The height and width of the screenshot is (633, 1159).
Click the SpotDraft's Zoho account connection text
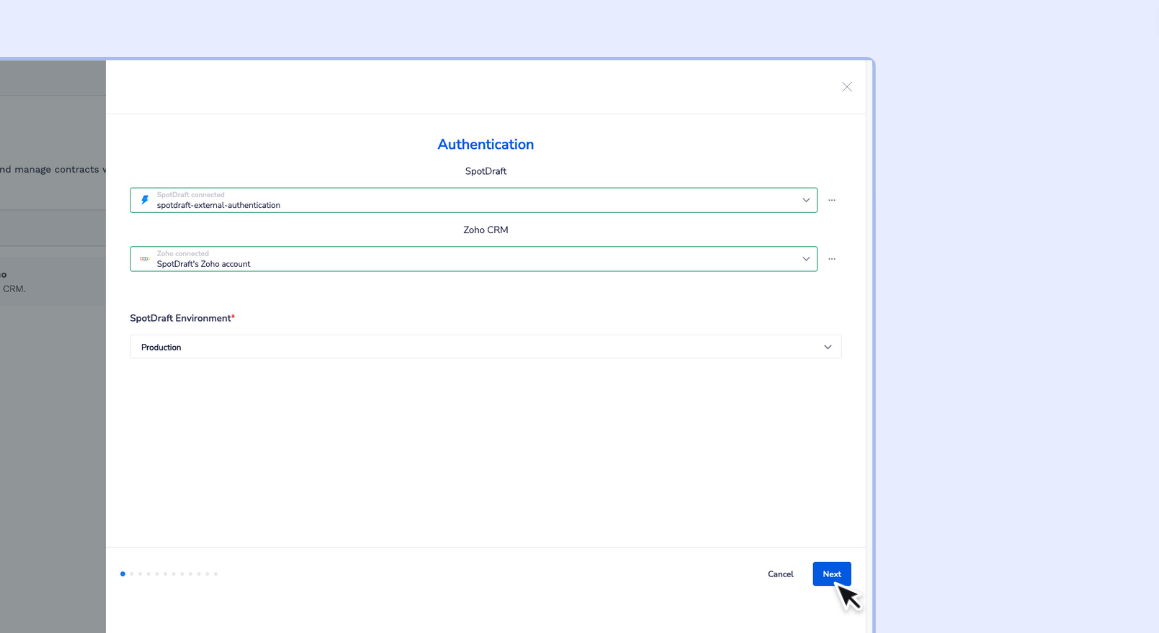203,264
